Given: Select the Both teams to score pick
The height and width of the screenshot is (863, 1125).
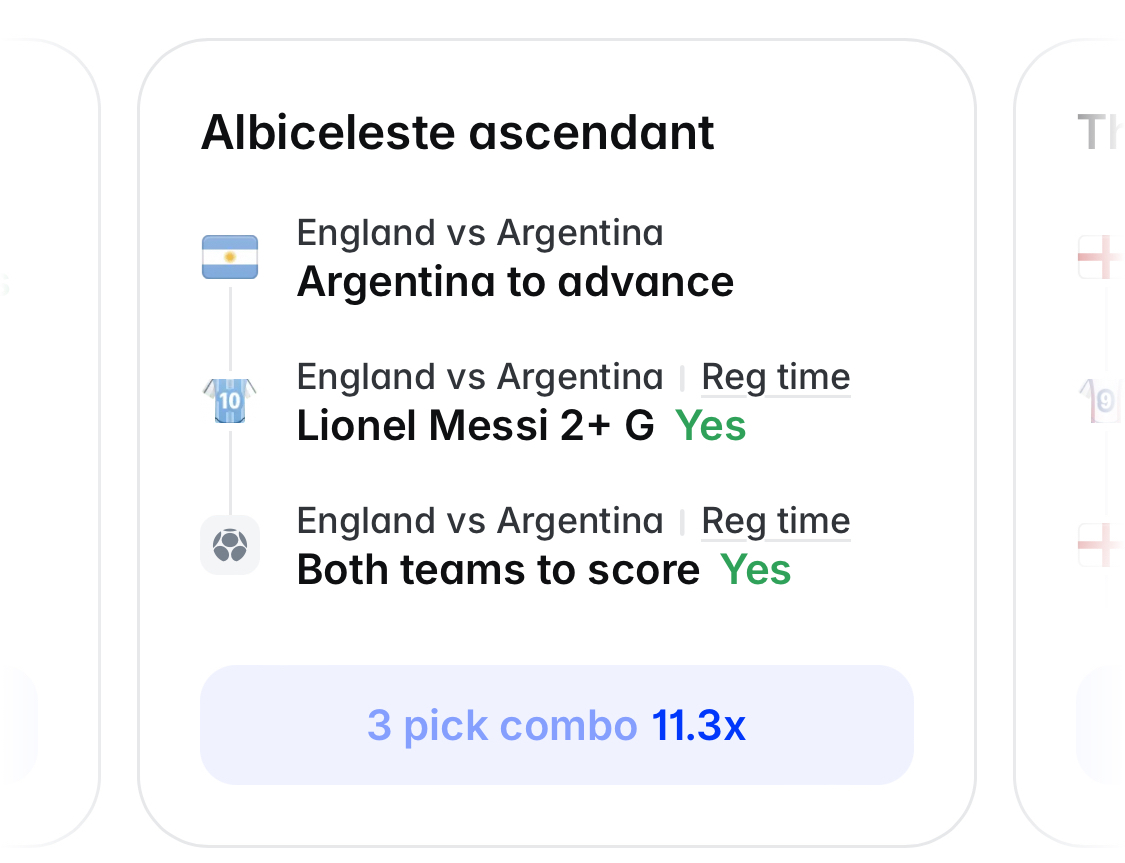Looking at the screenshot, I should [x=499, y=570].
